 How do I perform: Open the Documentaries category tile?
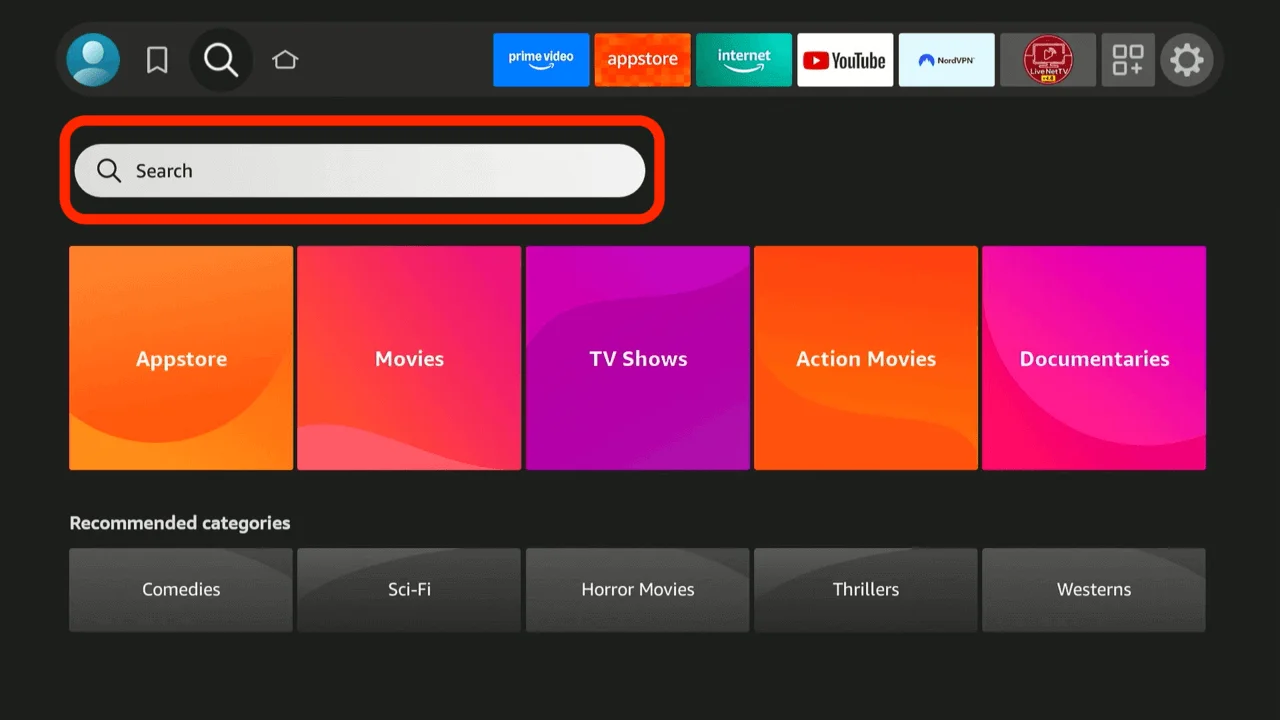tap(1094, 358)
